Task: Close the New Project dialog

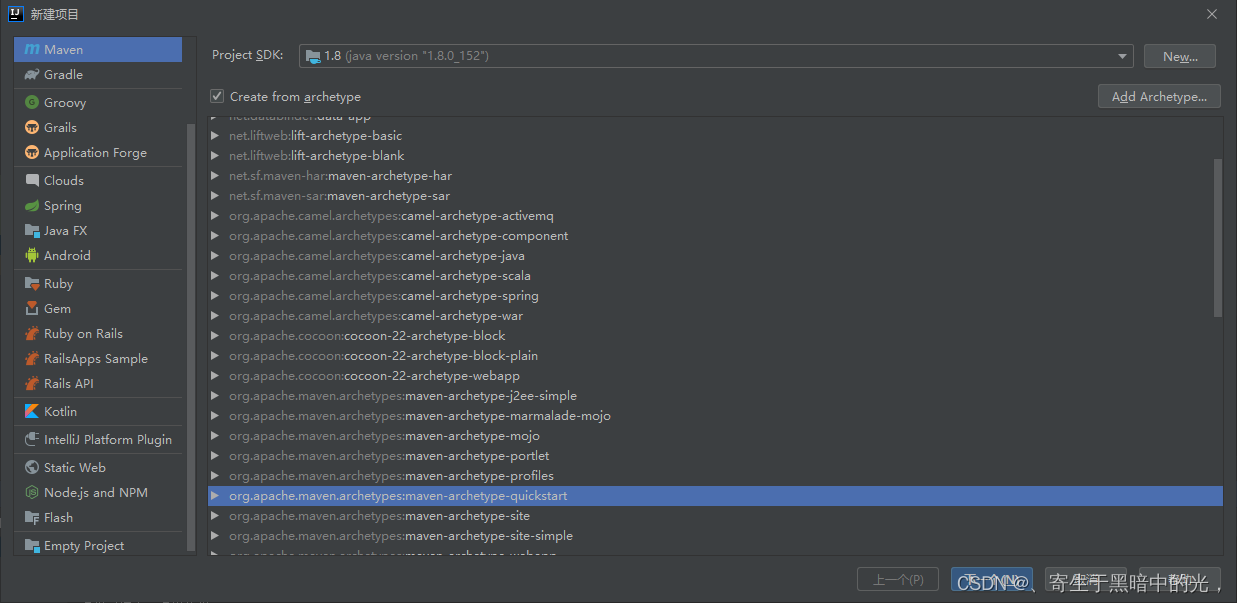Action: [x=1211, y=14]
